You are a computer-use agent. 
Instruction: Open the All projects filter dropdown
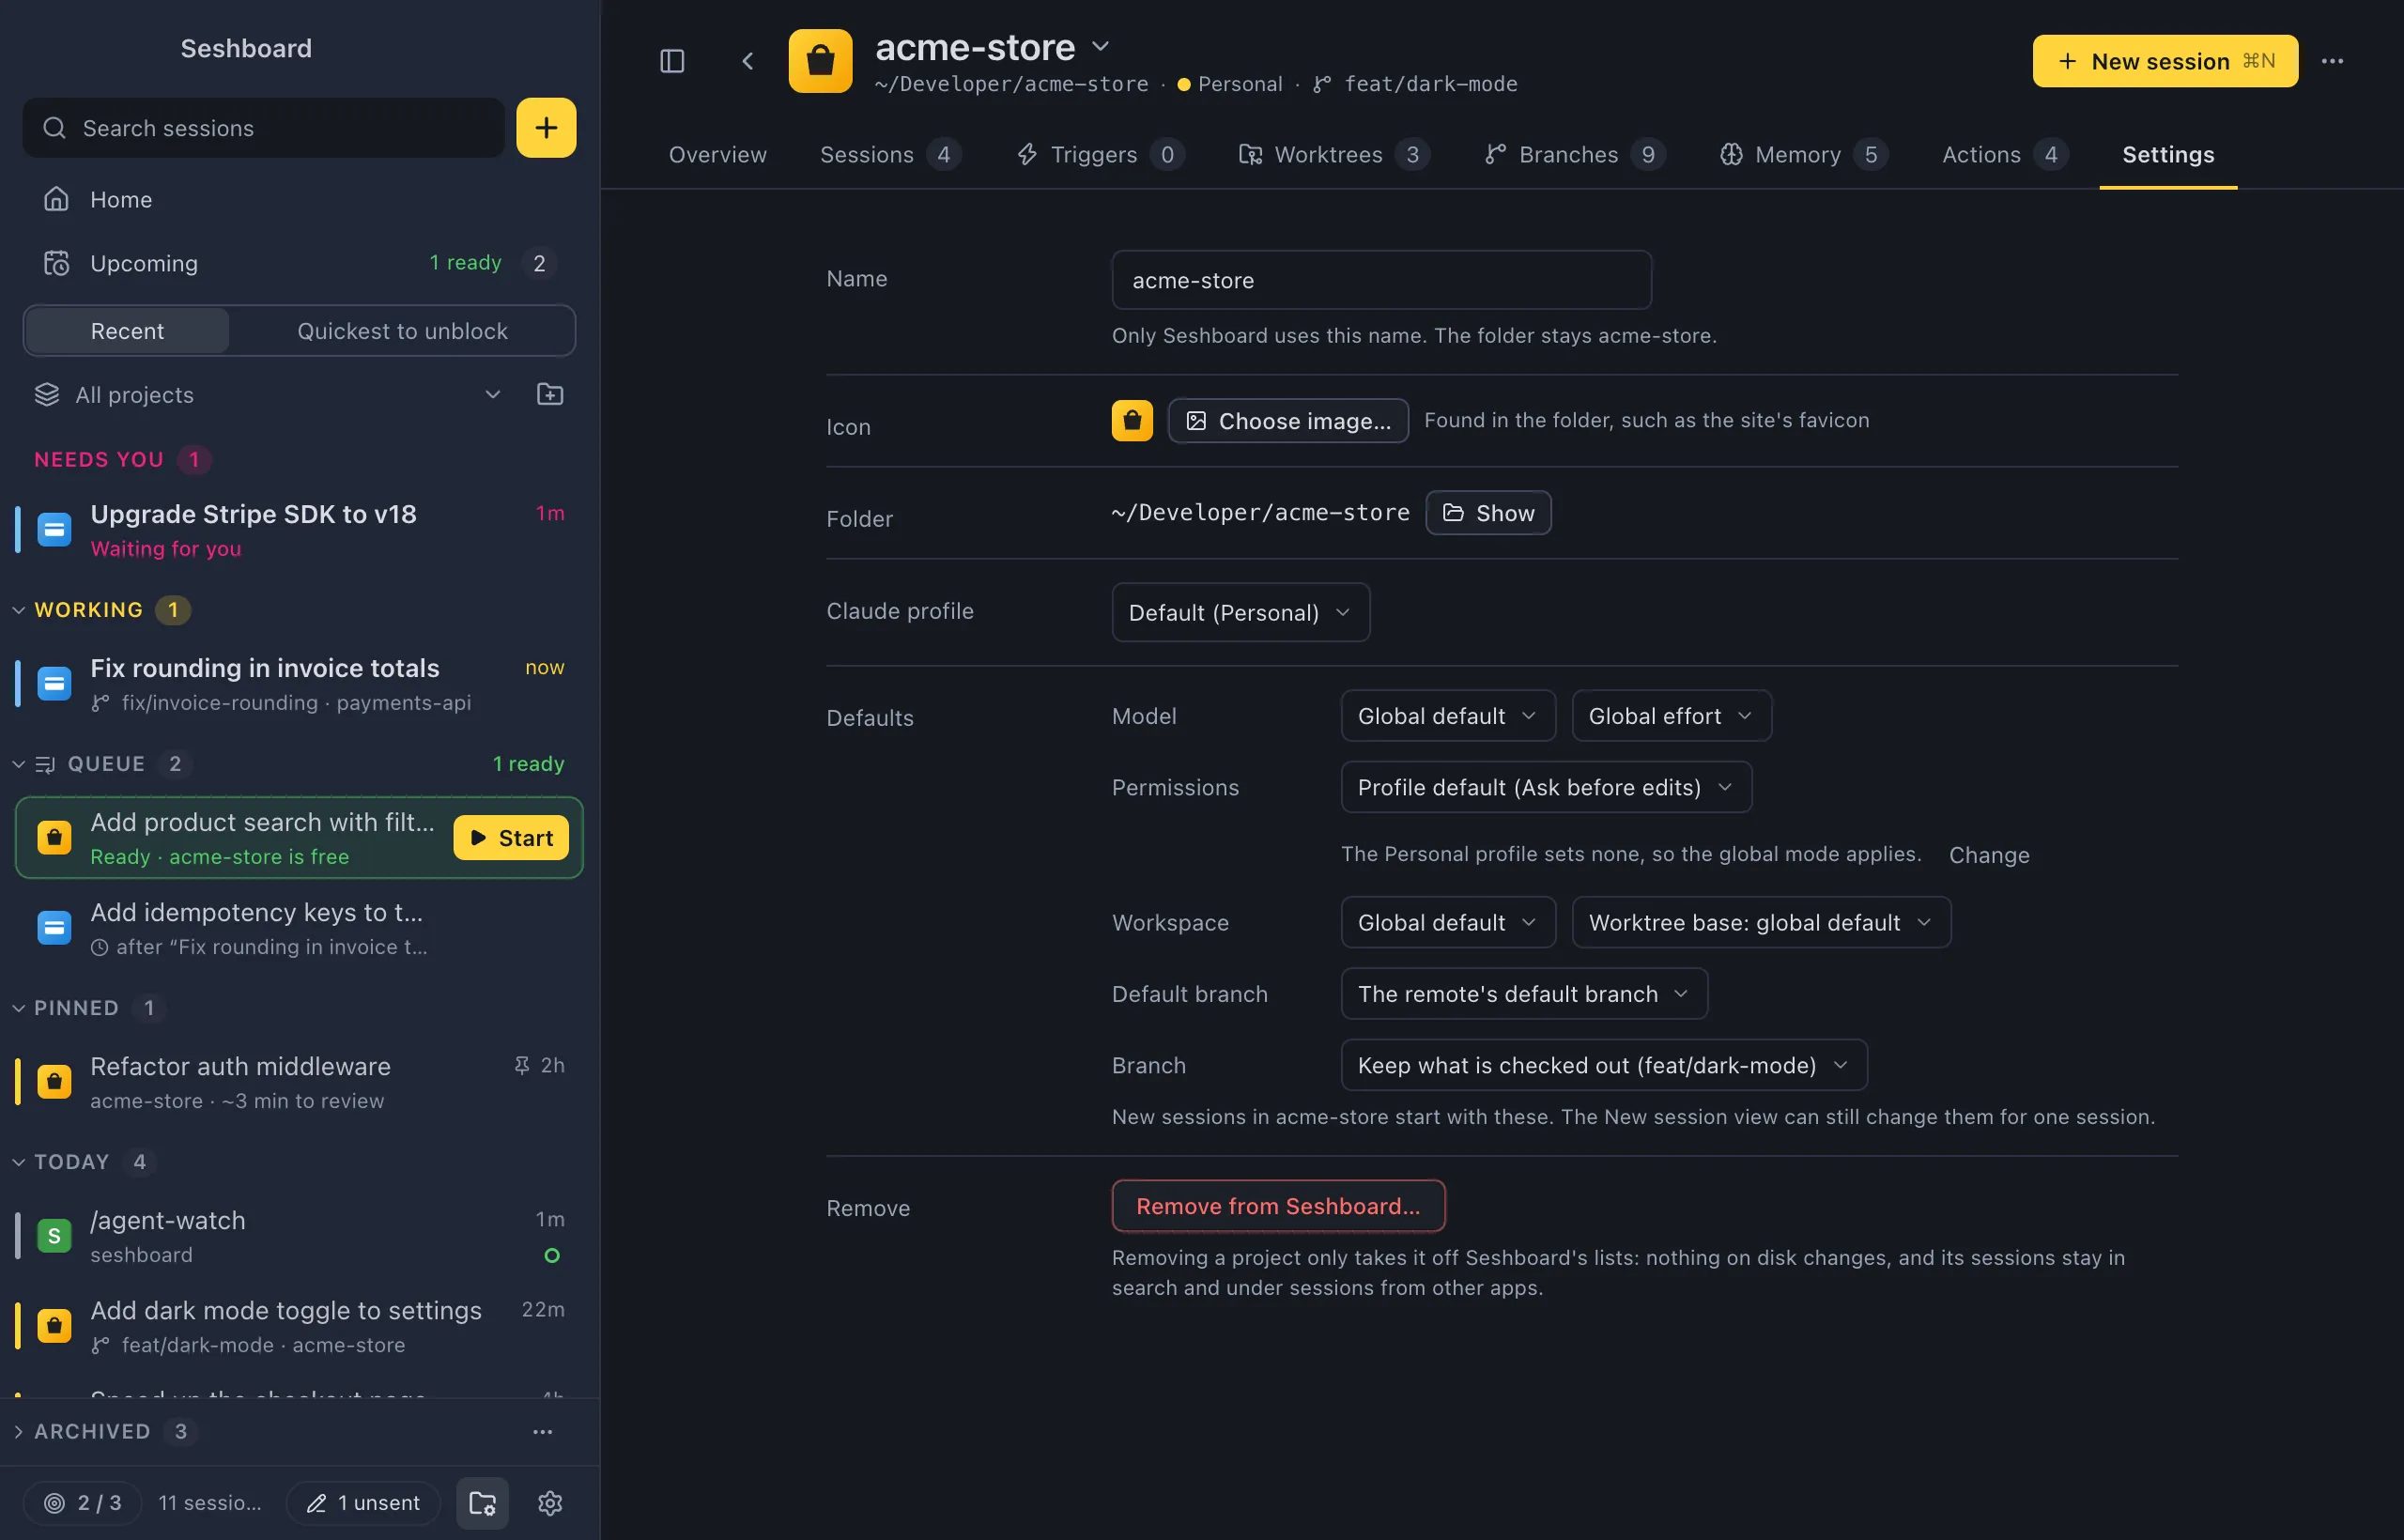point(268,394)
